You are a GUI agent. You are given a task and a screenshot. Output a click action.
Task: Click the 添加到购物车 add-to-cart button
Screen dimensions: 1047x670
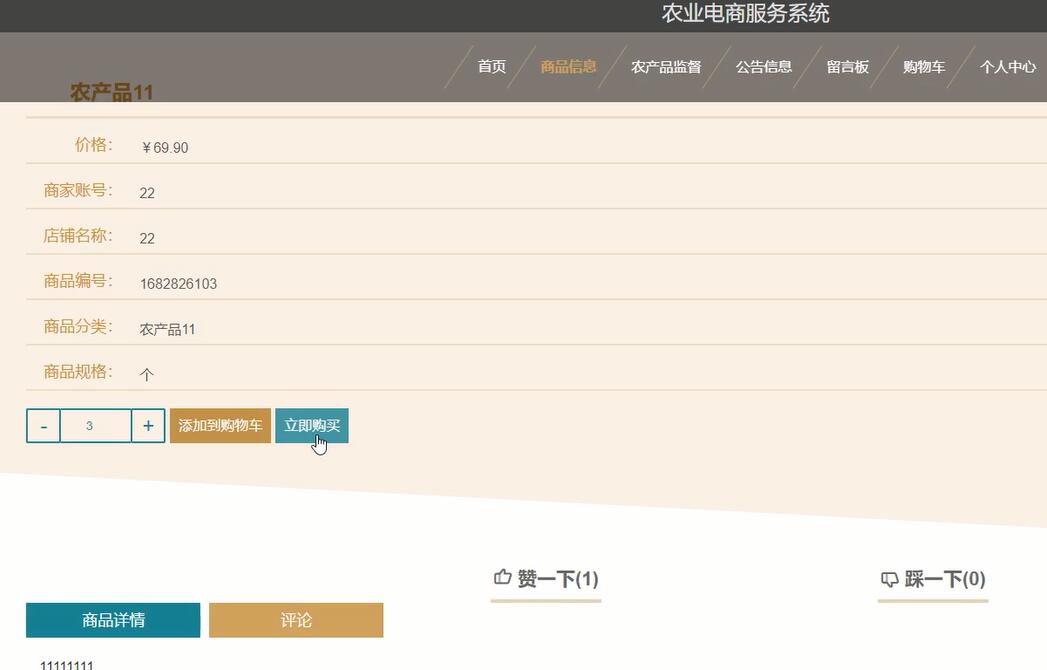pyautogui.click(x=220, y=425)
